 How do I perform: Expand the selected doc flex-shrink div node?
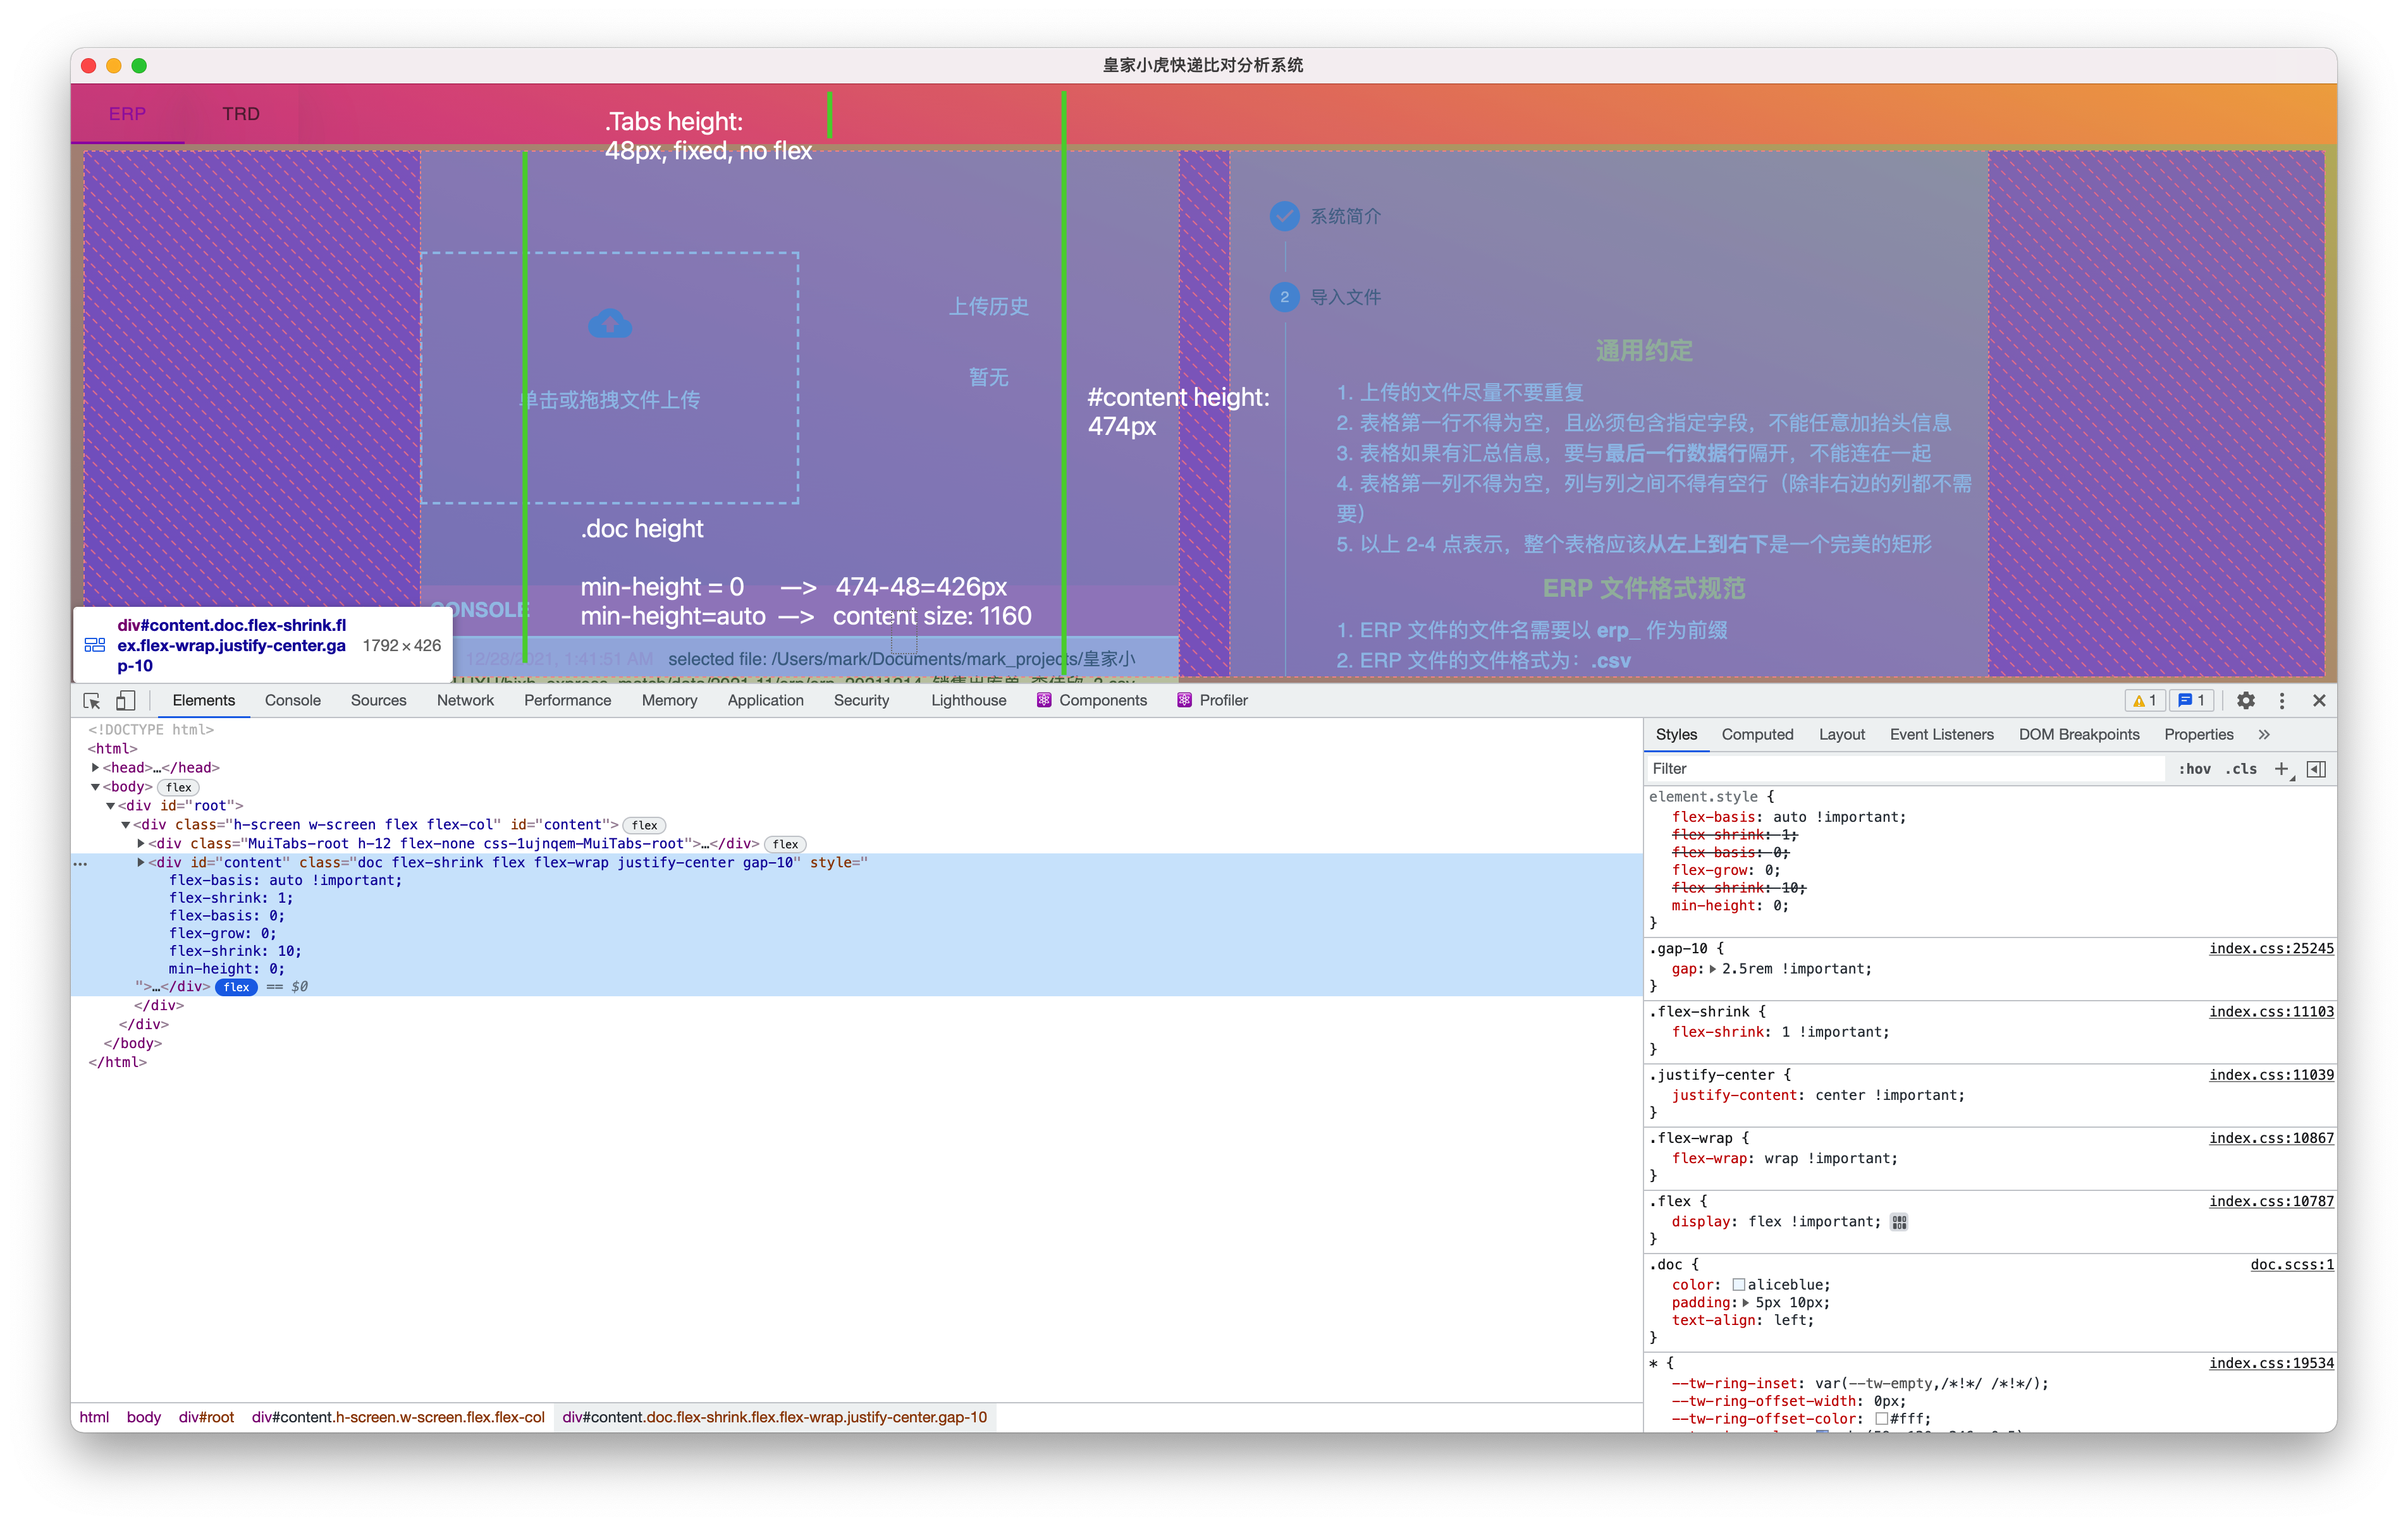140,863
